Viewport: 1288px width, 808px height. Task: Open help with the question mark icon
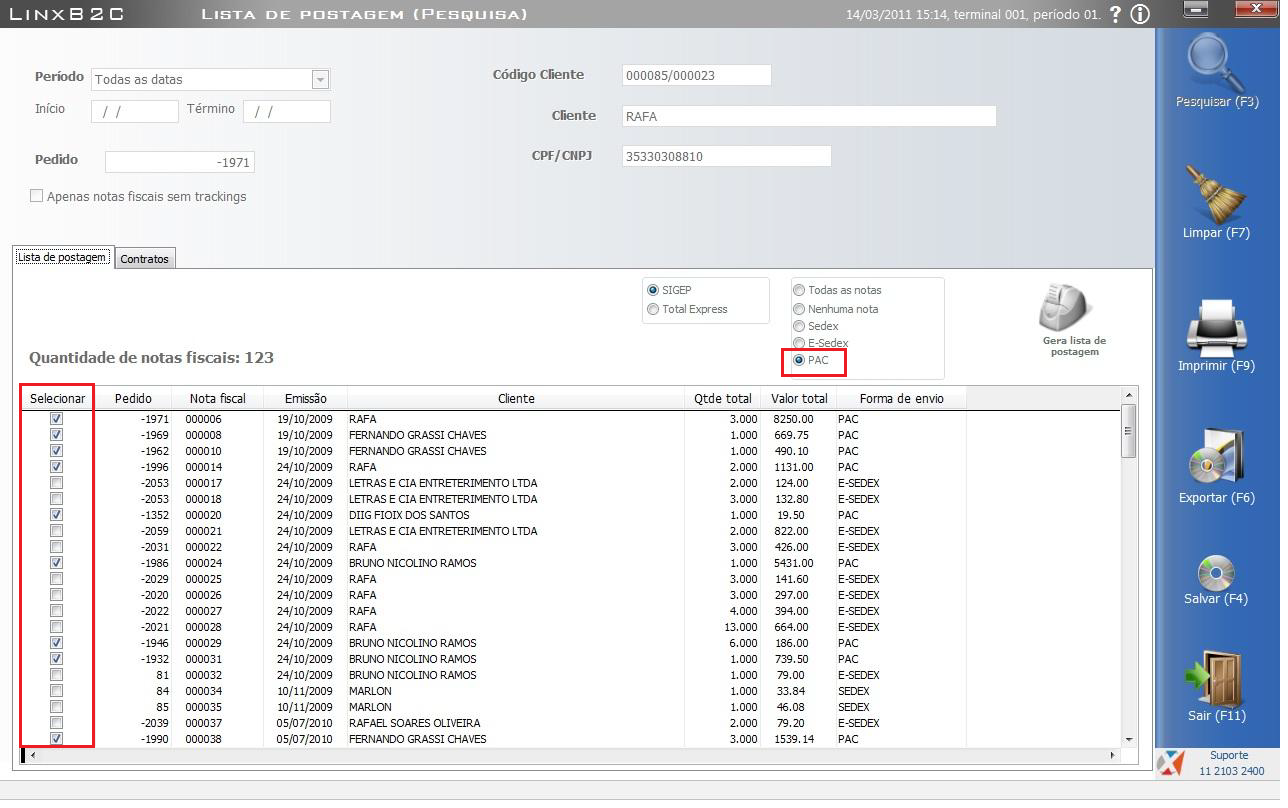(1115, 14)
